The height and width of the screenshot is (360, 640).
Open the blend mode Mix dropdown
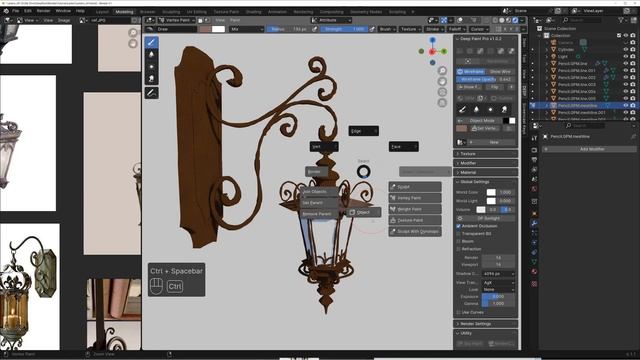[247, 29]
